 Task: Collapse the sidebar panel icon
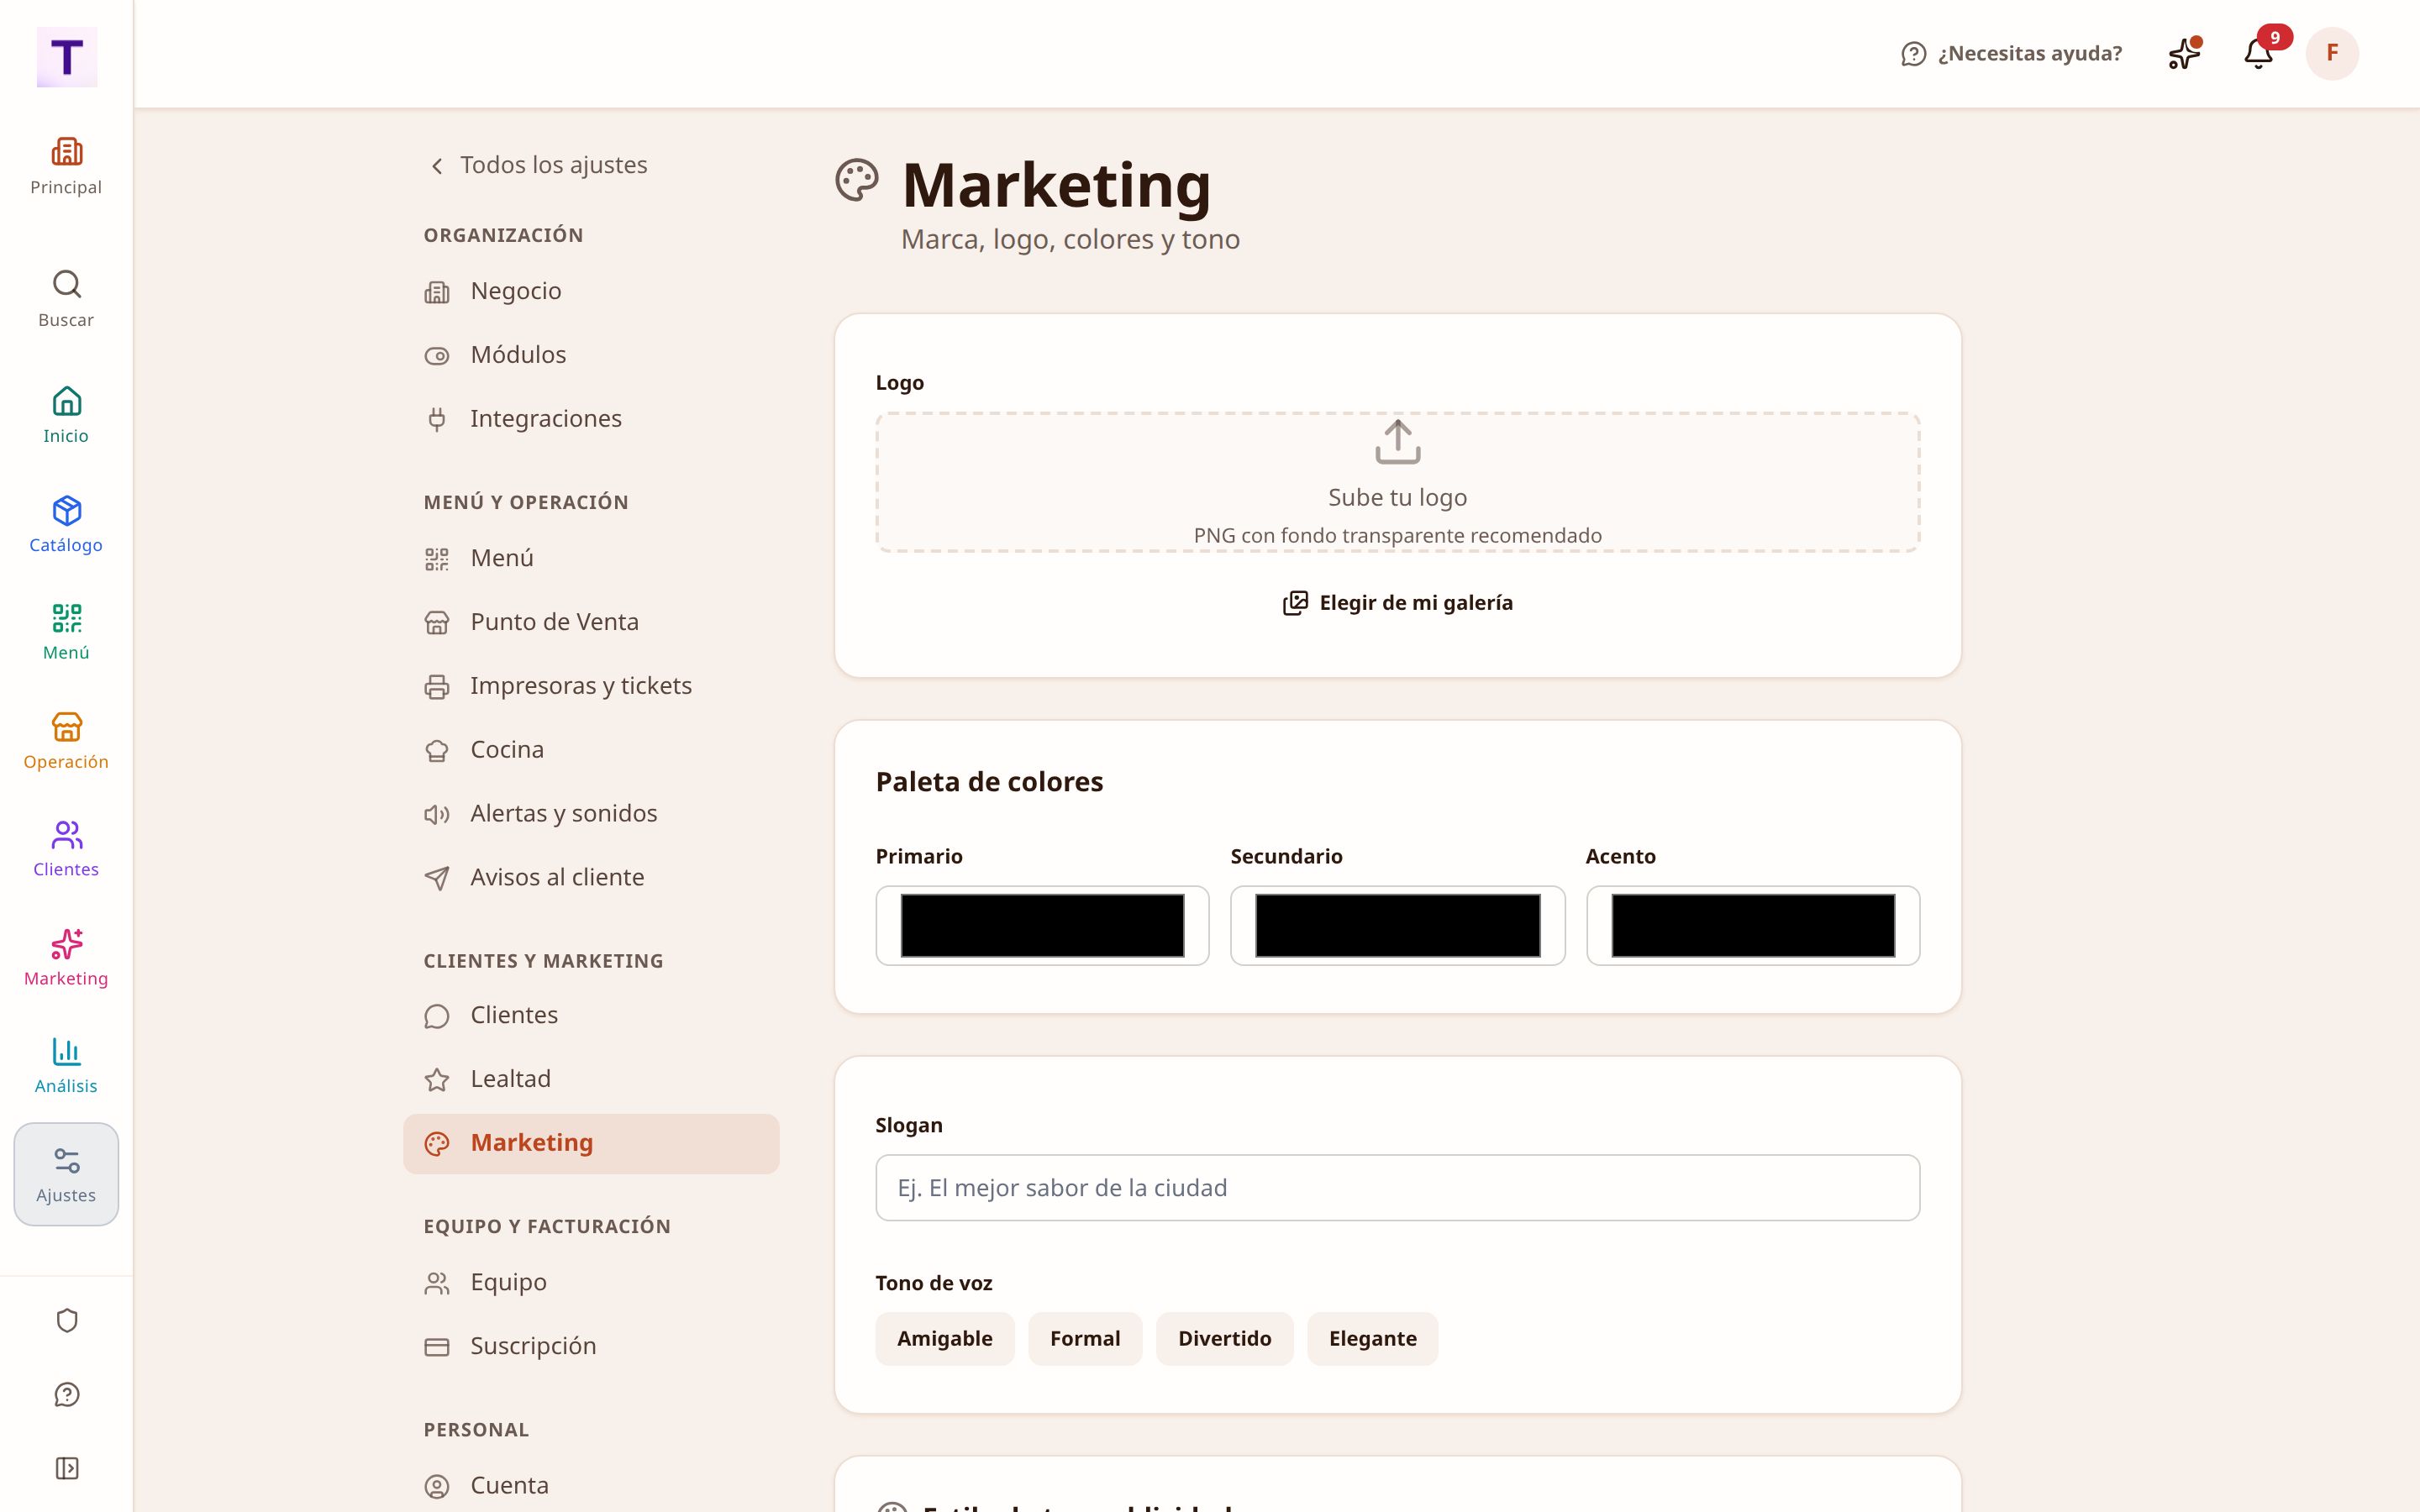[x=67, y=1468]
